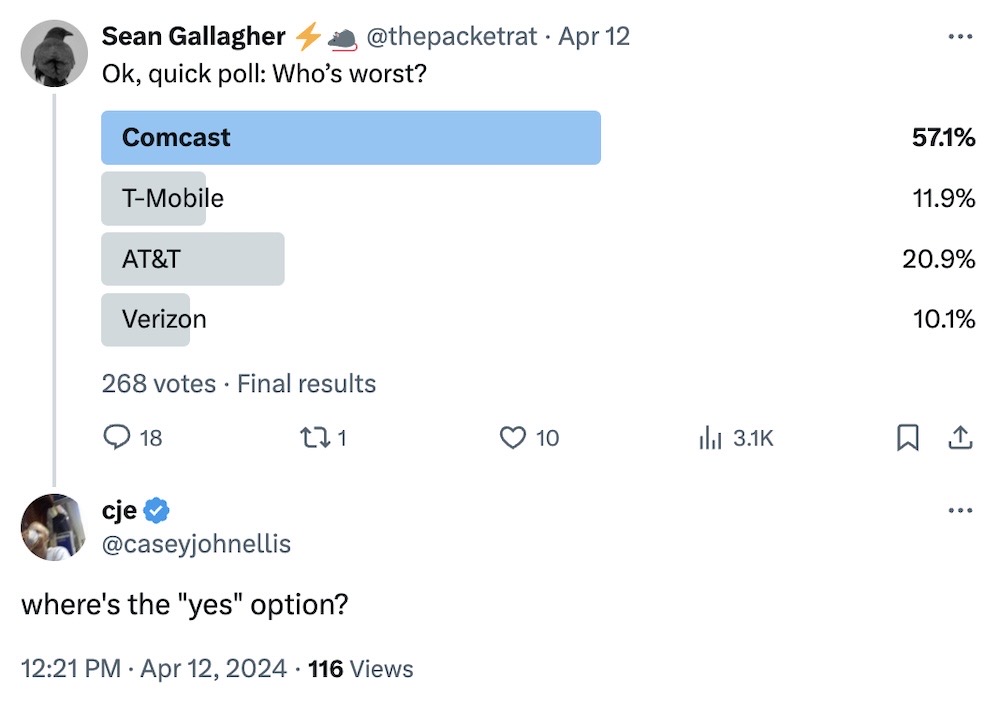
Task: Expand options for the AT&T poll row
Action: pos(192,259)
